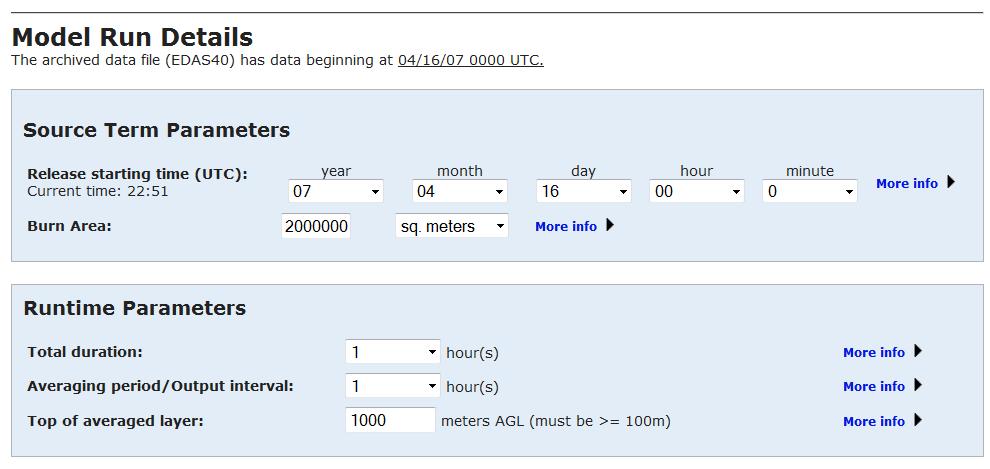Image resolution: width=990 pixels, height=469 pixels.
Task: Click arrow icon beside release time More info
Action: coord(950,182)
